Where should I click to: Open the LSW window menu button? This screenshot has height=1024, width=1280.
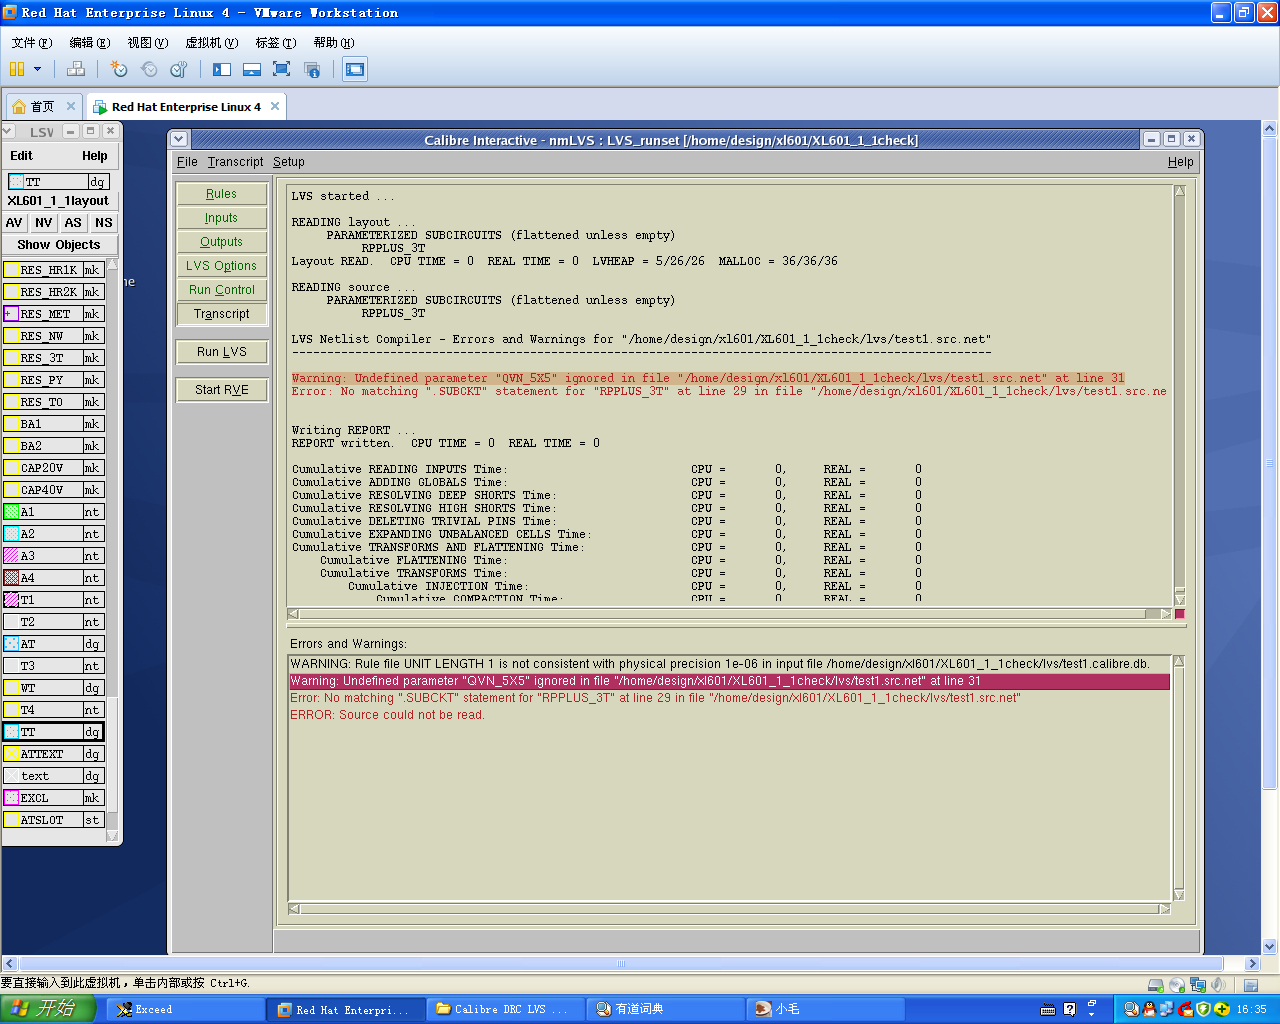pyautogui.click(x=8, y=131)
